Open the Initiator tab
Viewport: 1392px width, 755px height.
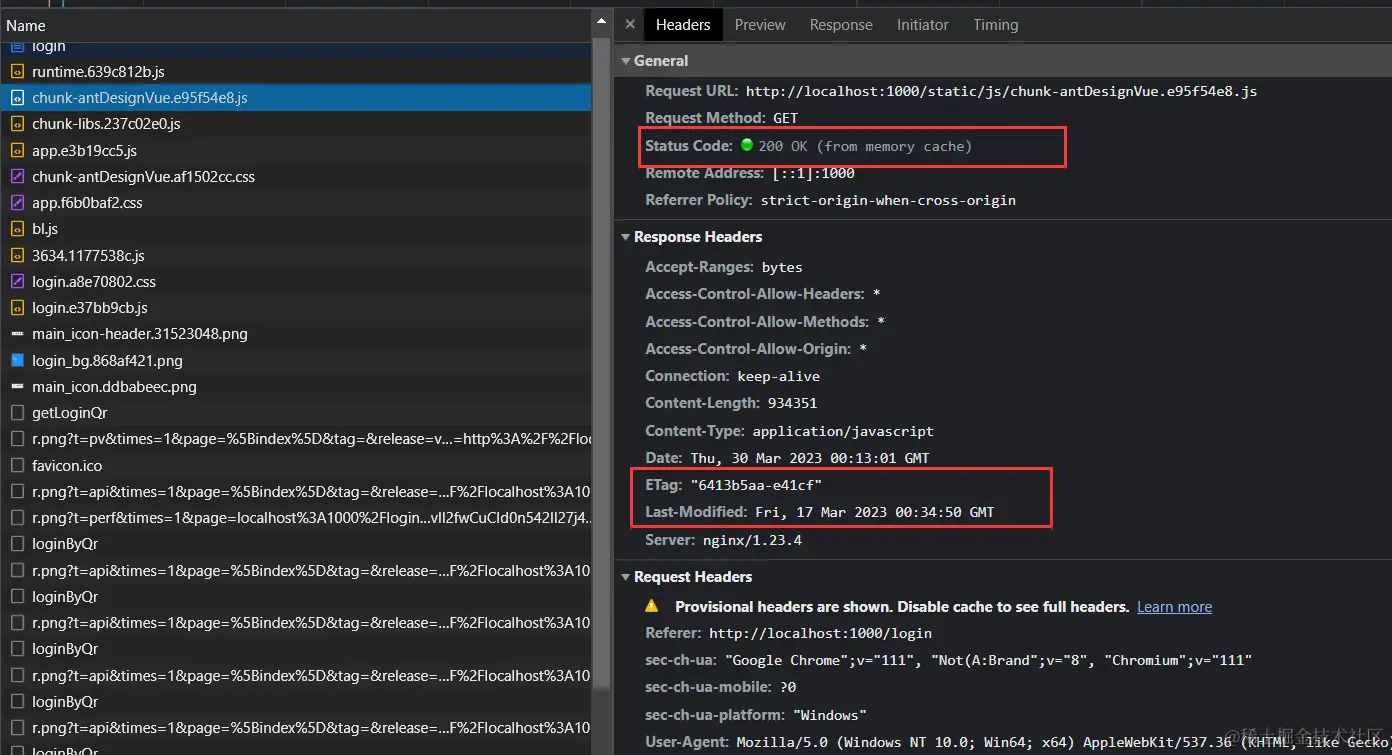[922, 25]
